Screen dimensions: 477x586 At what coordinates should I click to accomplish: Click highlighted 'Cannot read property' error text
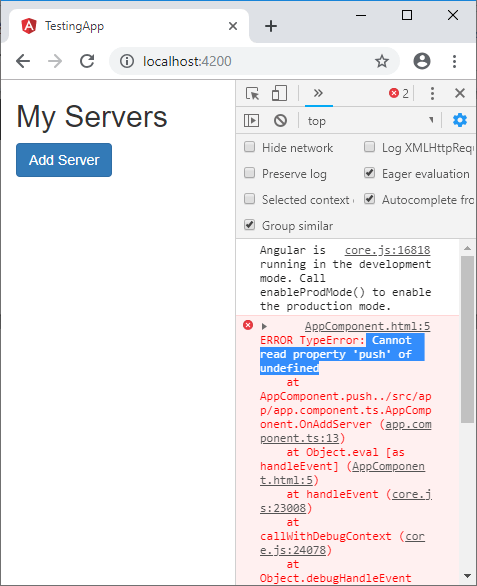pos(342,354)
